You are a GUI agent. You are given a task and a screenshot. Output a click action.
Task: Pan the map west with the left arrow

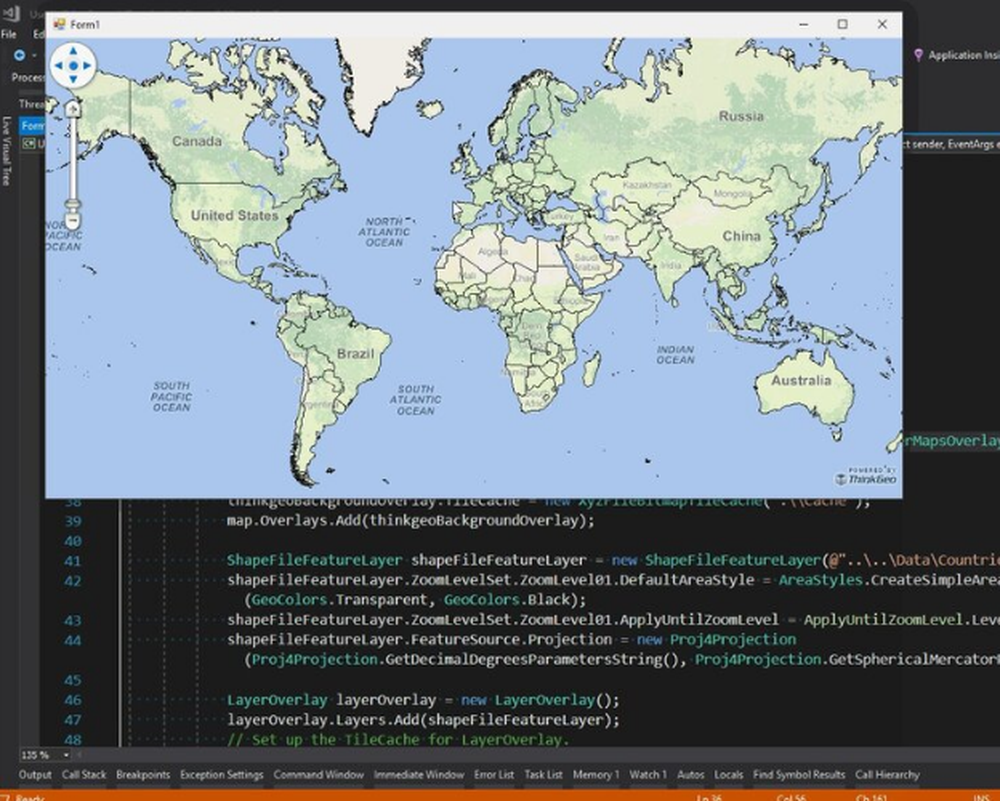(60, 64)
